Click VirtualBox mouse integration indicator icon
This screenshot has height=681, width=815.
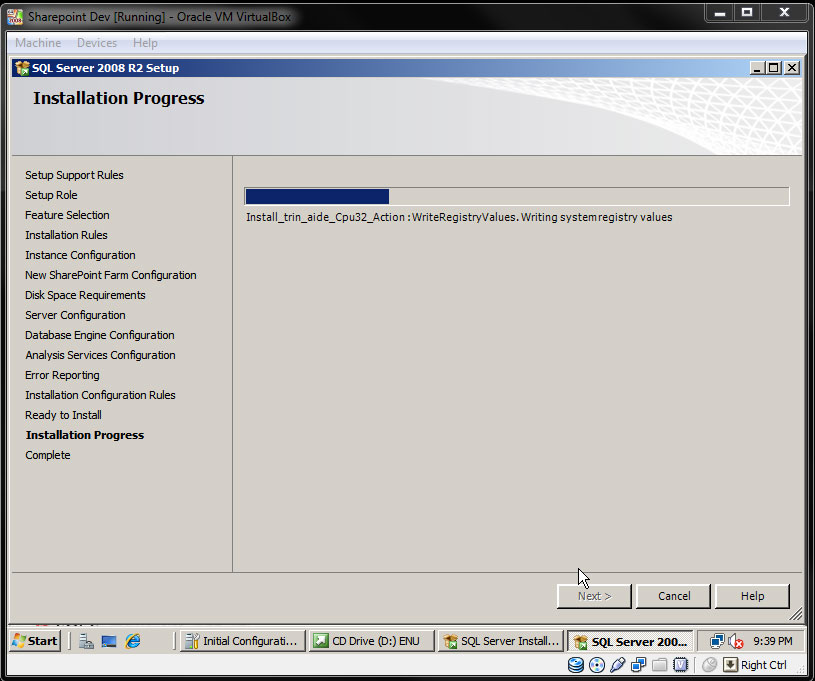click(709, 665)
